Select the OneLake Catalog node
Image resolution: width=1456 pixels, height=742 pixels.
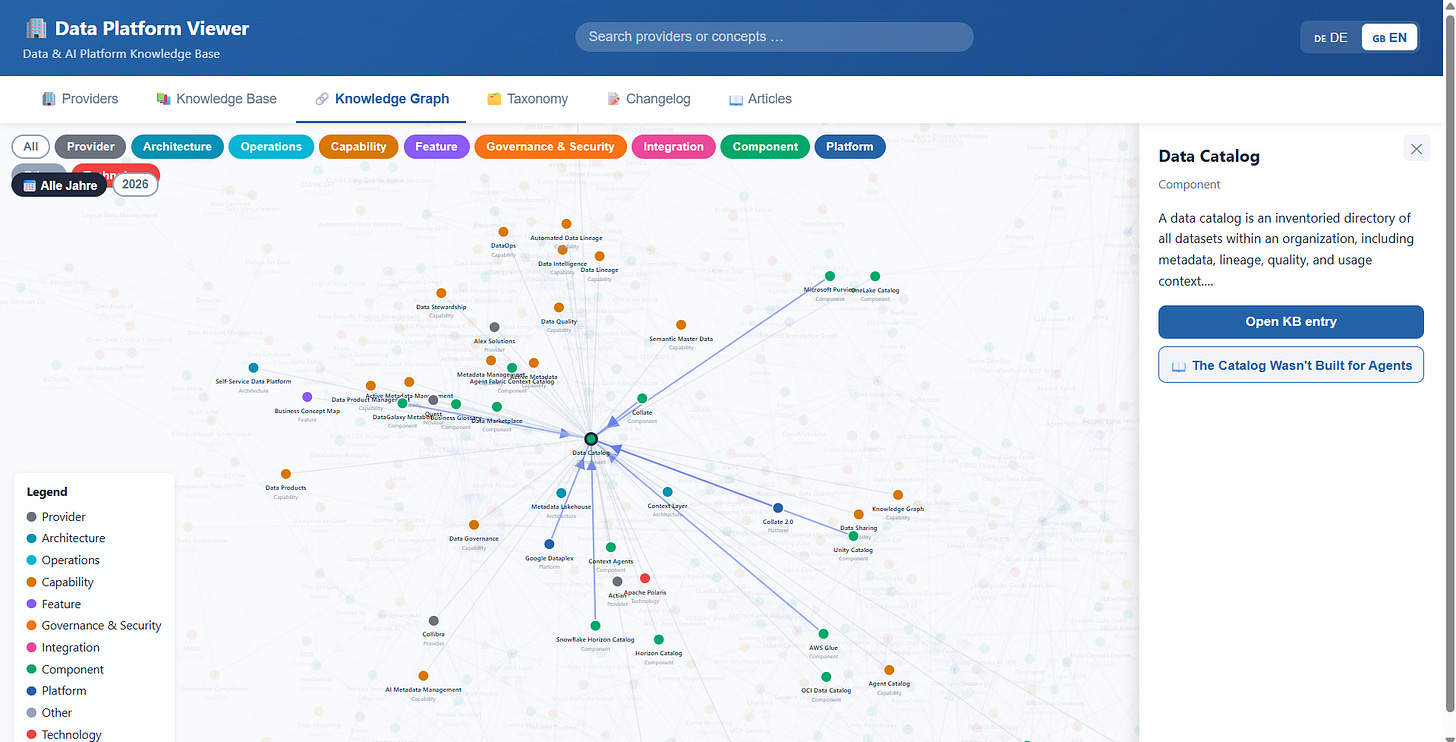coord(875,276)
